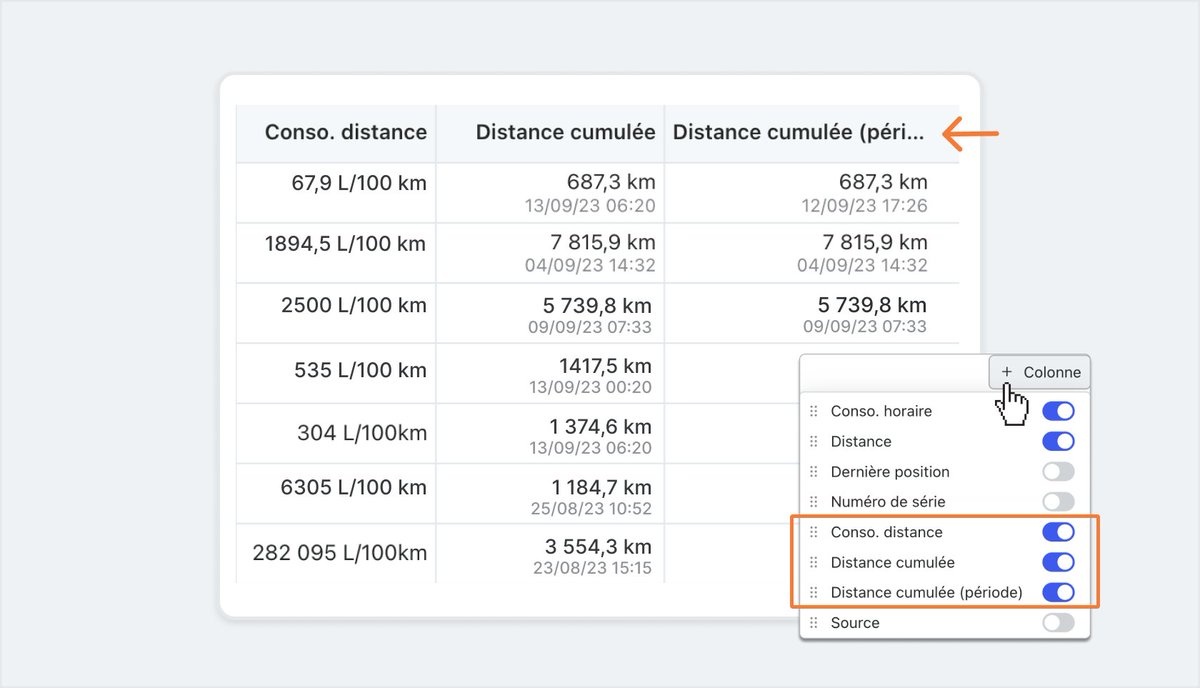Select the 67,9 L/100 km cell
Image resolution: width=1200 pixels, height=688 pixels.
[336, 192]
